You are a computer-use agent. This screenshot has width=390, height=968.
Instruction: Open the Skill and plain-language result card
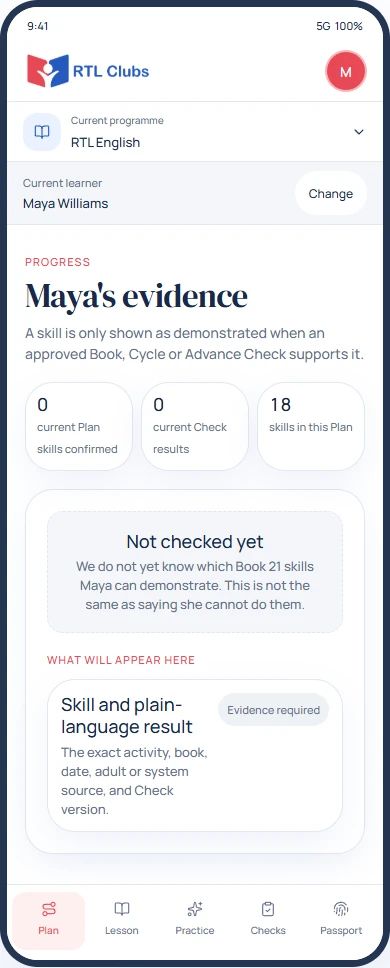[195, 756]
